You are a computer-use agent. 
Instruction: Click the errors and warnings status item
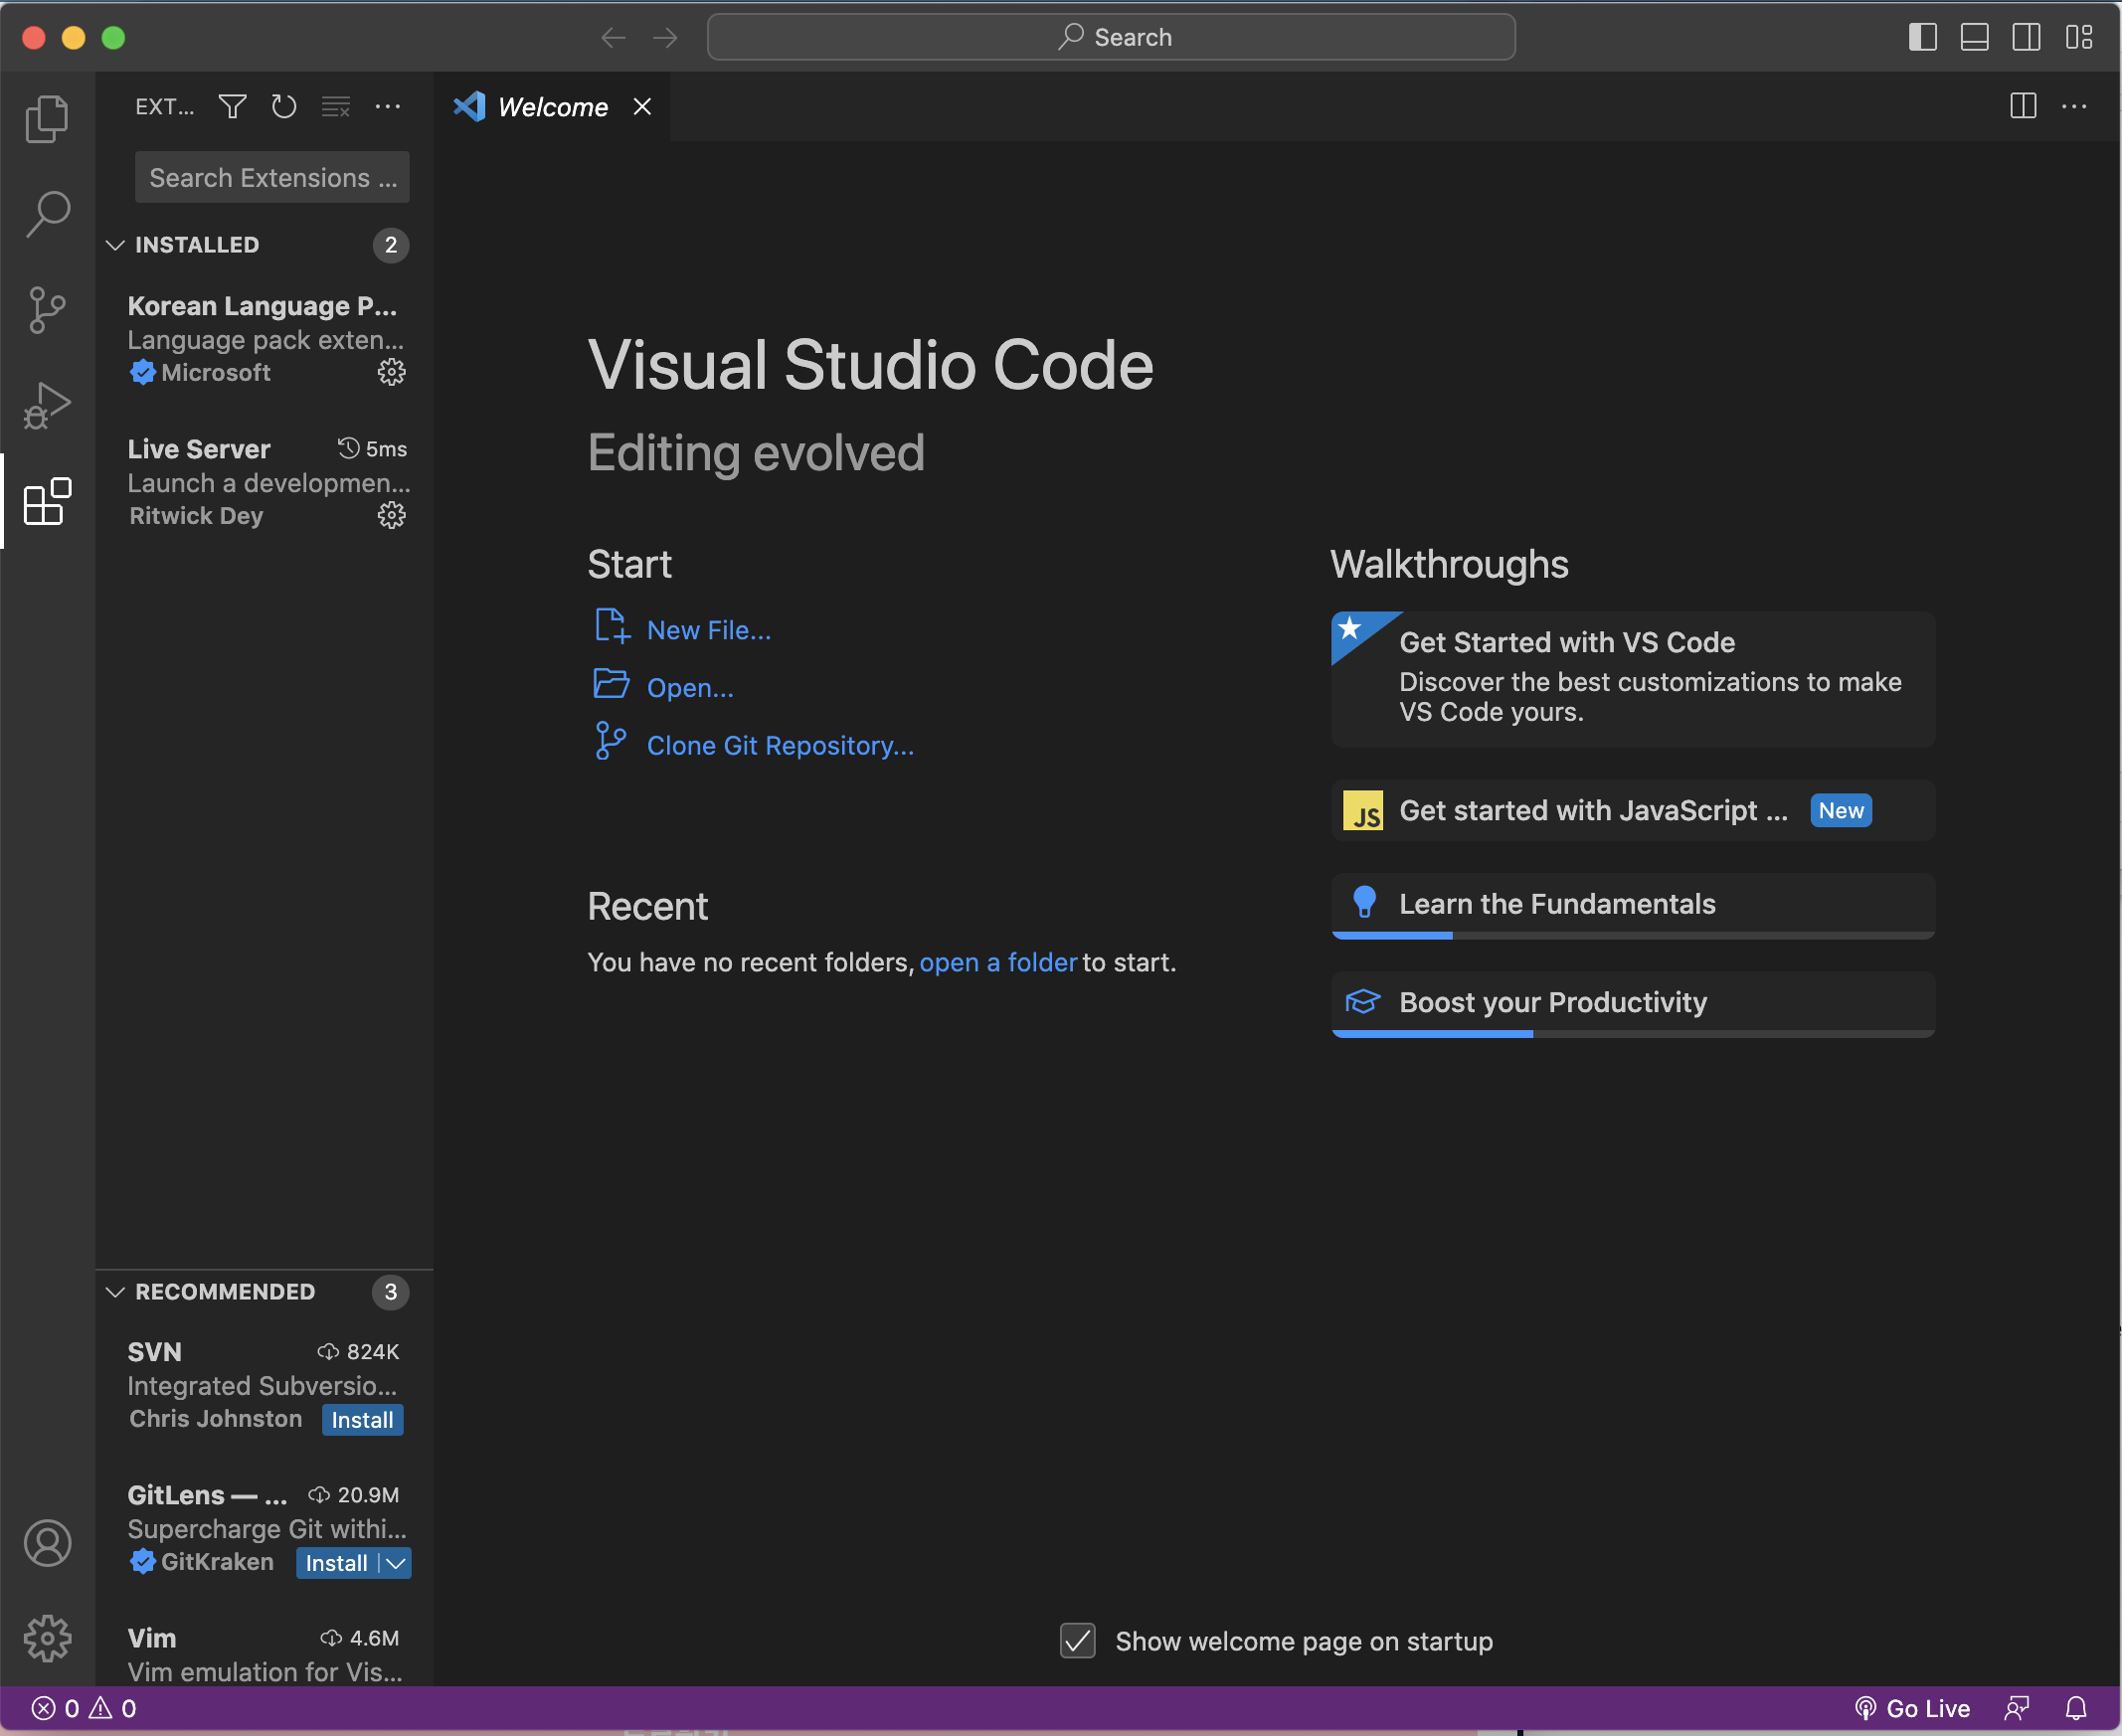pos(84,1708)
